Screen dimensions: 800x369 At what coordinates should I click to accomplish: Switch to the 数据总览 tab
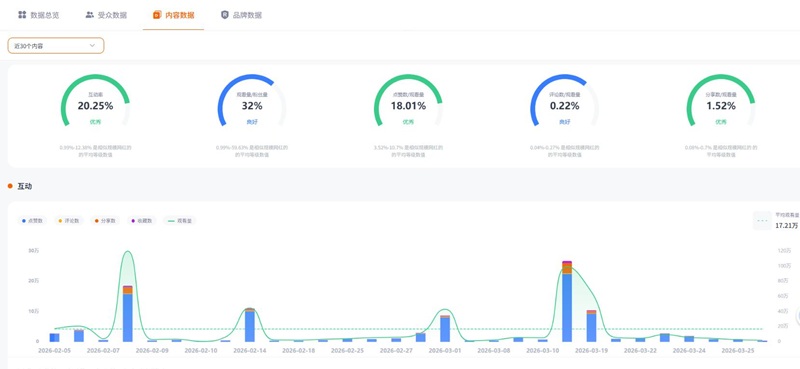tap(39, 15)
